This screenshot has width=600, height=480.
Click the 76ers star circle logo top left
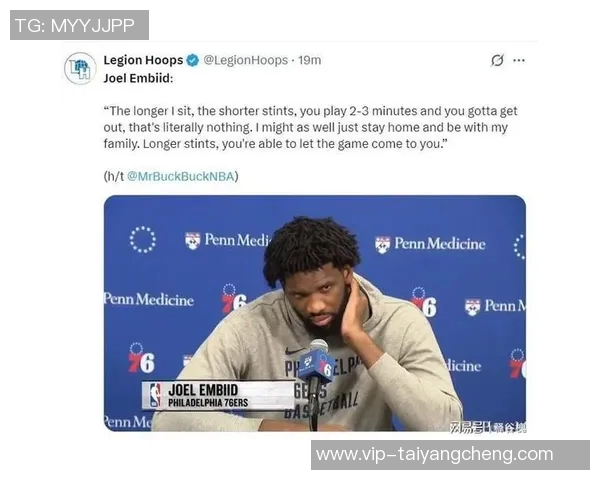(142, 240)
